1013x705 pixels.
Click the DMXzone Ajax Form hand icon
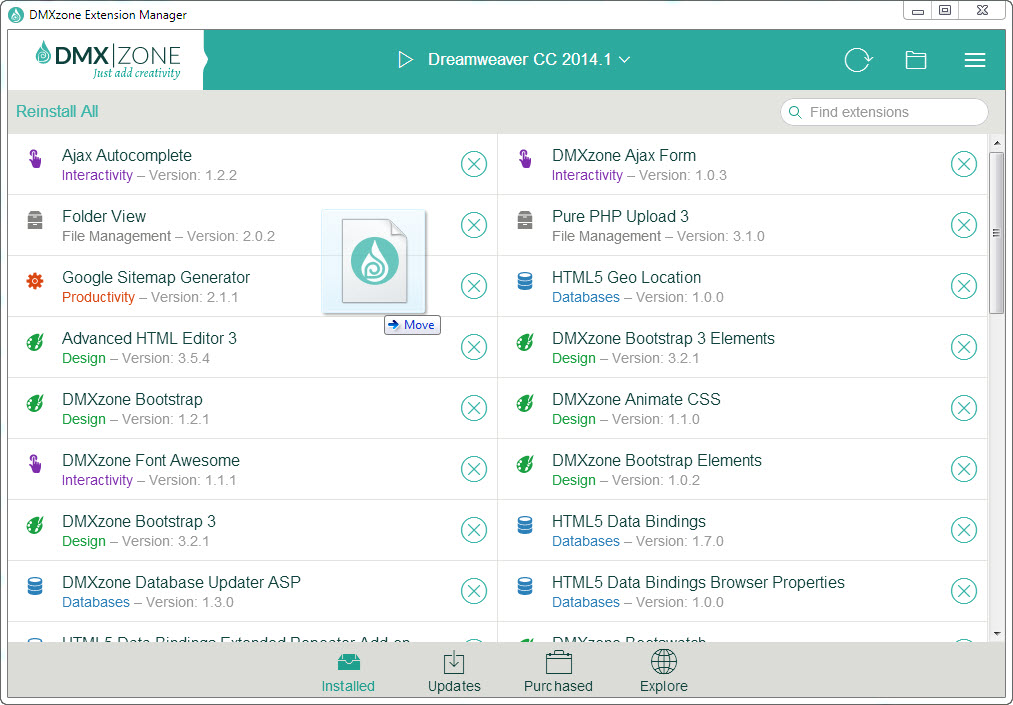click(x=525, y=158)
